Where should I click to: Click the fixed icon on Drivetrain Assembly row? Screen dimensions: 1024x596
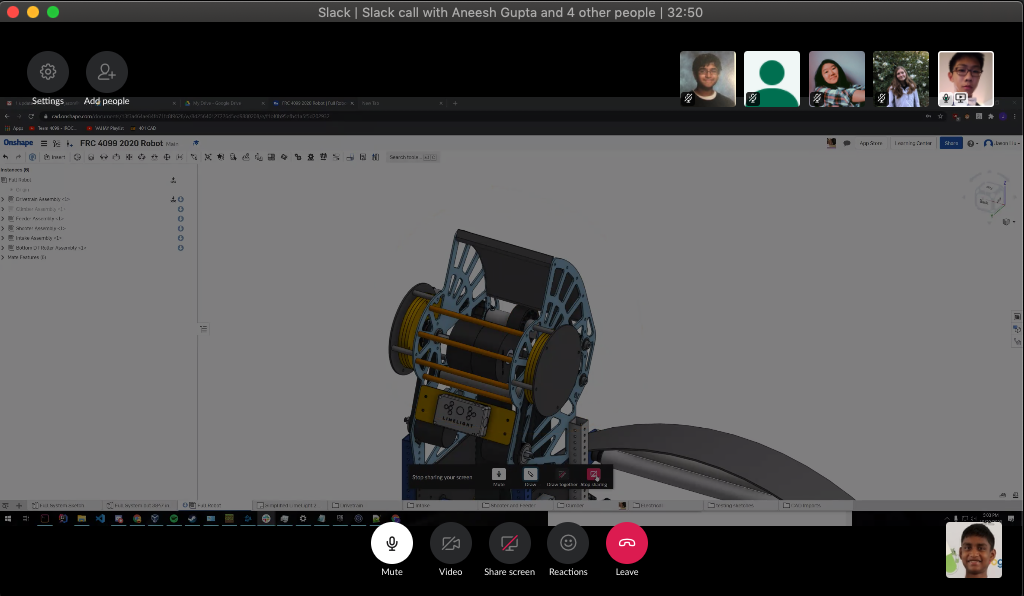[x=173, y=199]
